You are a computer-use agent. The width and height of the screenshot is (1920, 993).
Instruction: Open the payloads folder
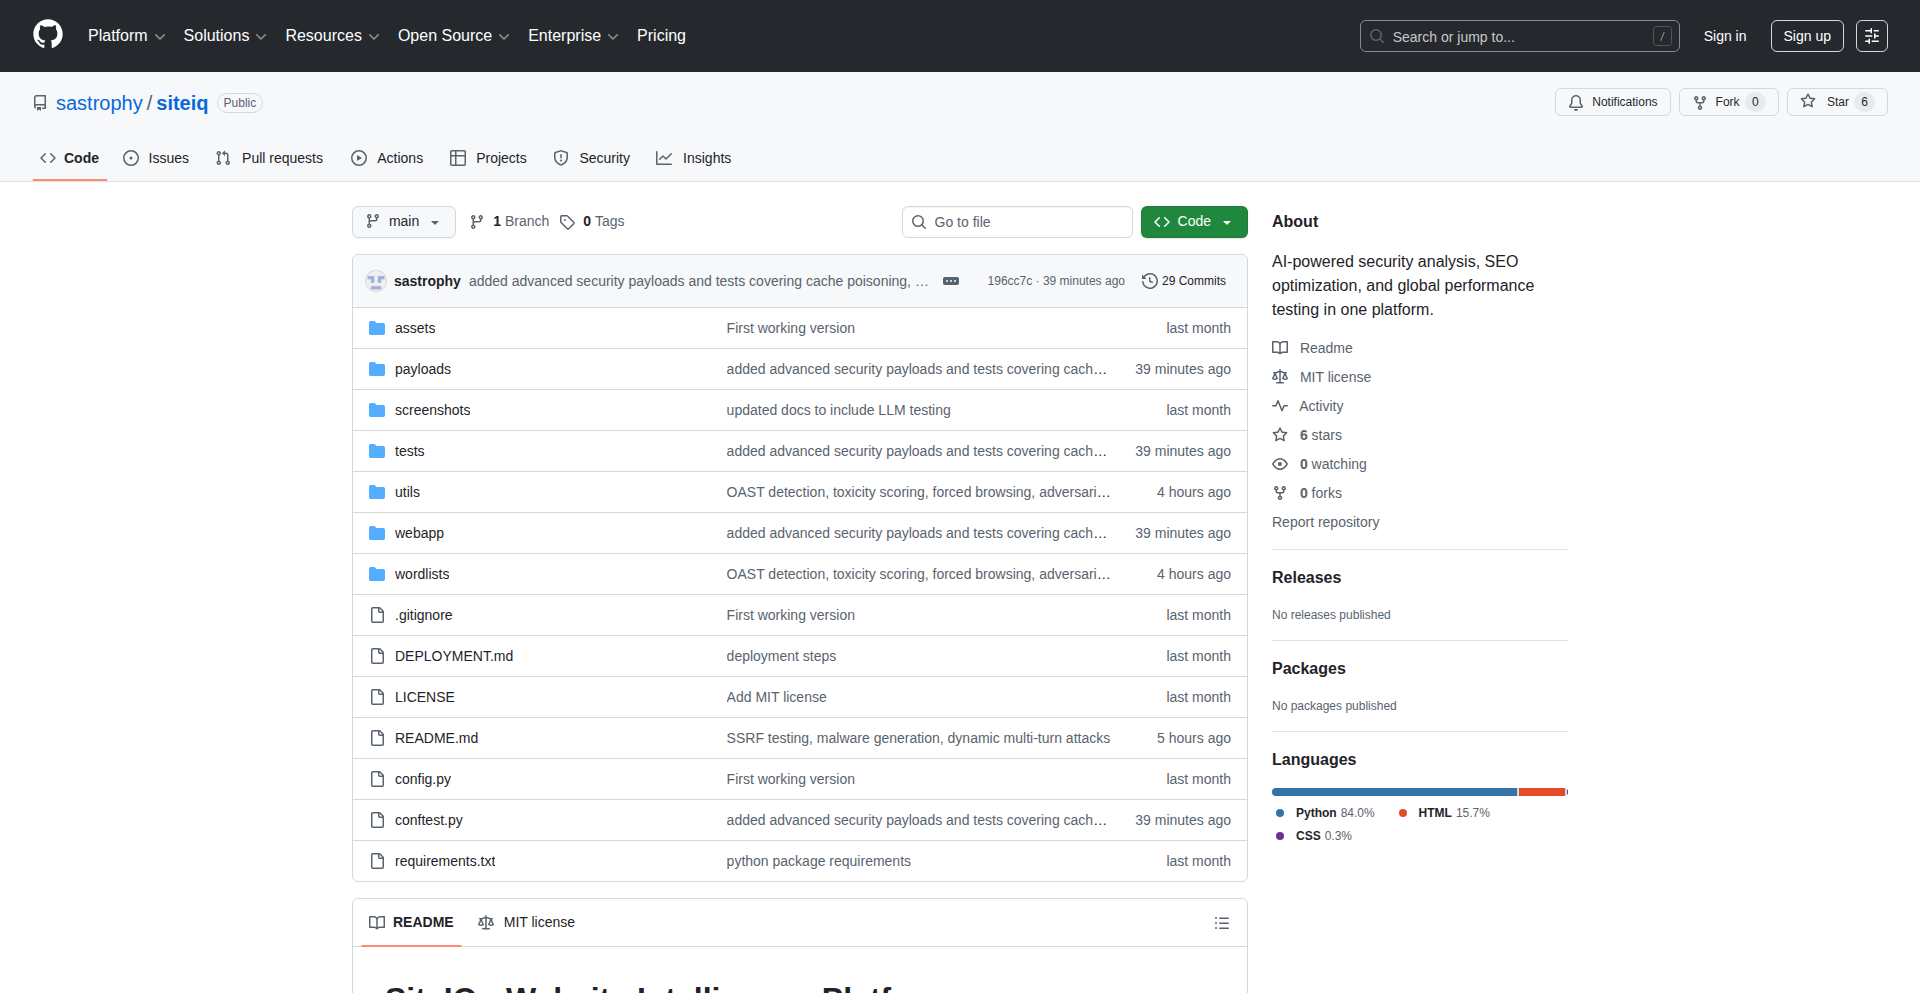[x=422, y=369]
